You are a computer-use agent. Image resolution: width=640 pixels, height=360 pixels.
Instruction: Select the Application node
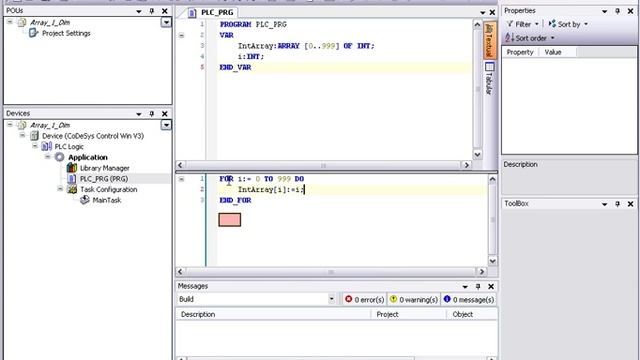point(88,157)
